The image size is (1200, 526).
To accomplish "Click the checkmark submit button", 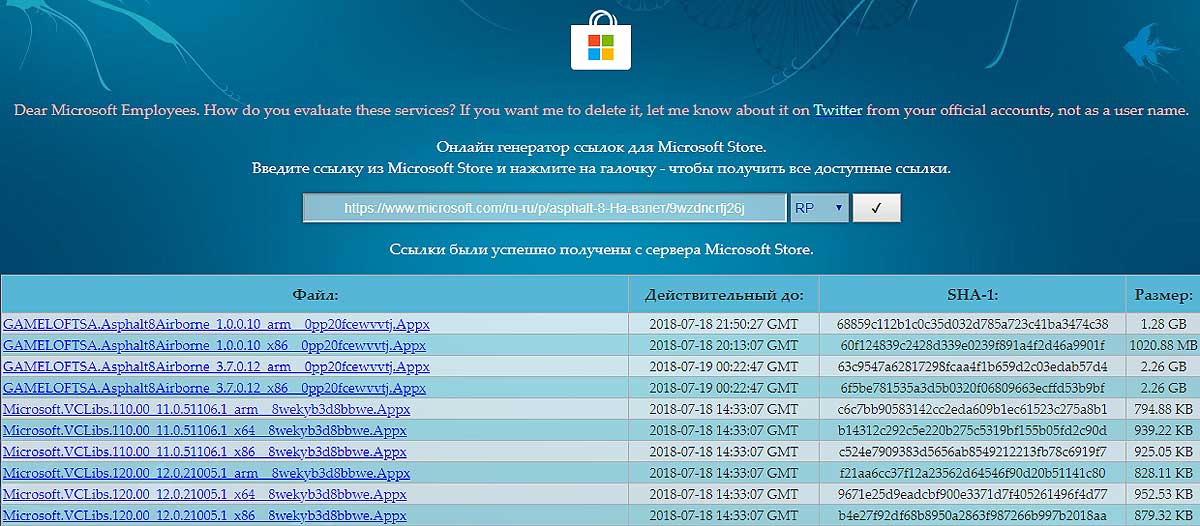I will click(876, 208).
